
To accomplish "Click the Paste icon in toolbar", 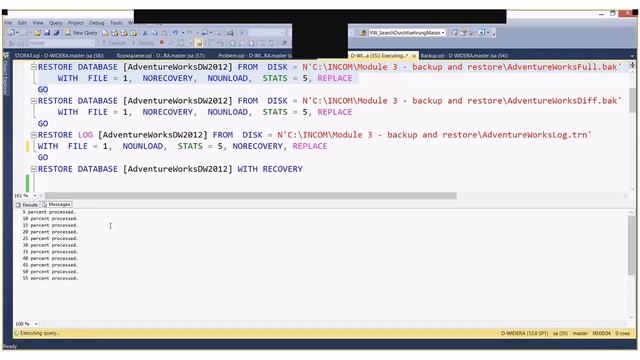I will (164, 33).
